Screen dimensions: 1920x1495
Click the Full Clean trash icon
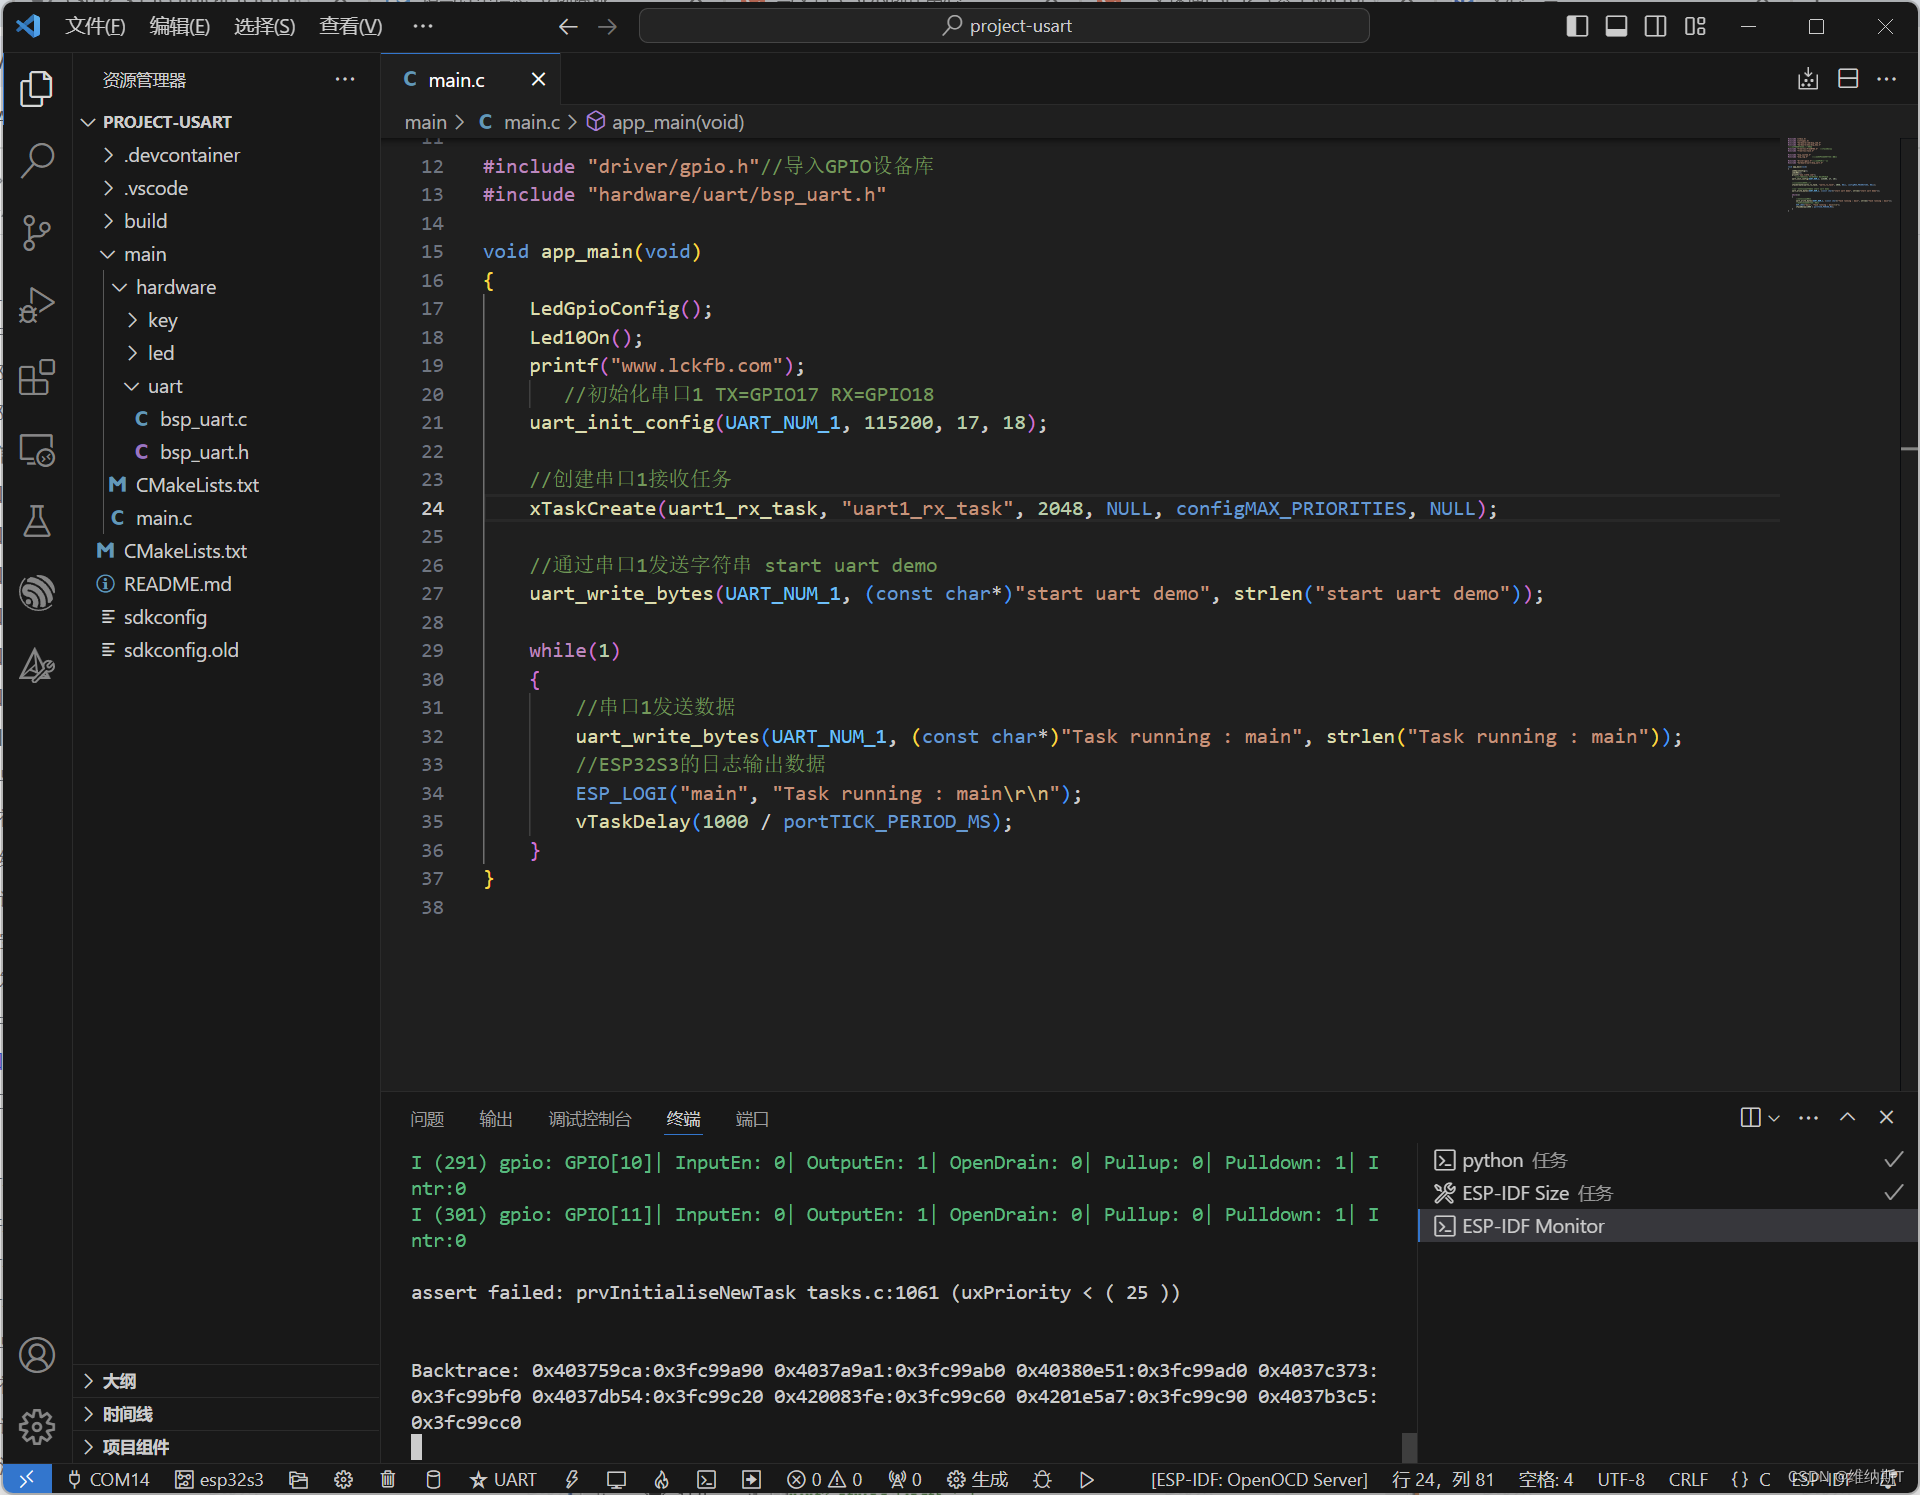[x=388, y=1479]
